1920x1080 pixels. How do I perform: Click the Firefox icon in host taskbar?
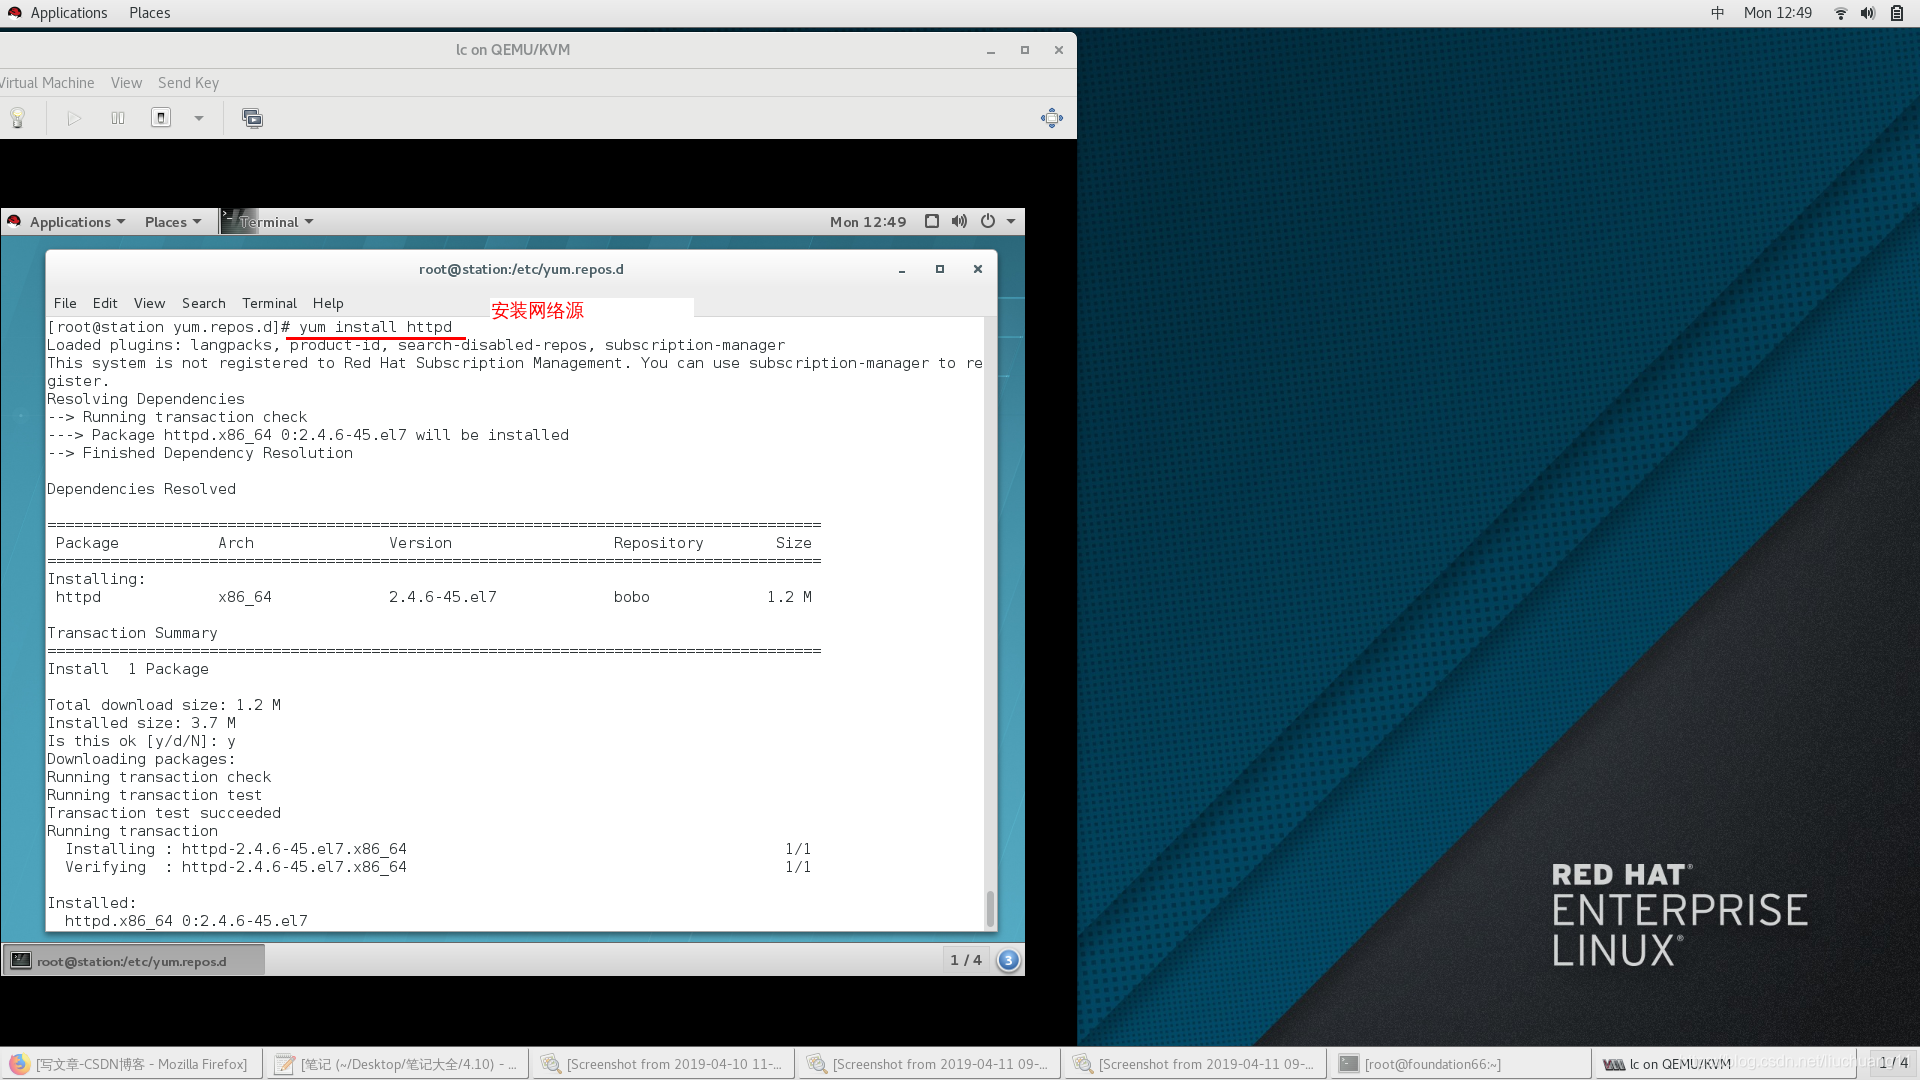point(19,1064)
